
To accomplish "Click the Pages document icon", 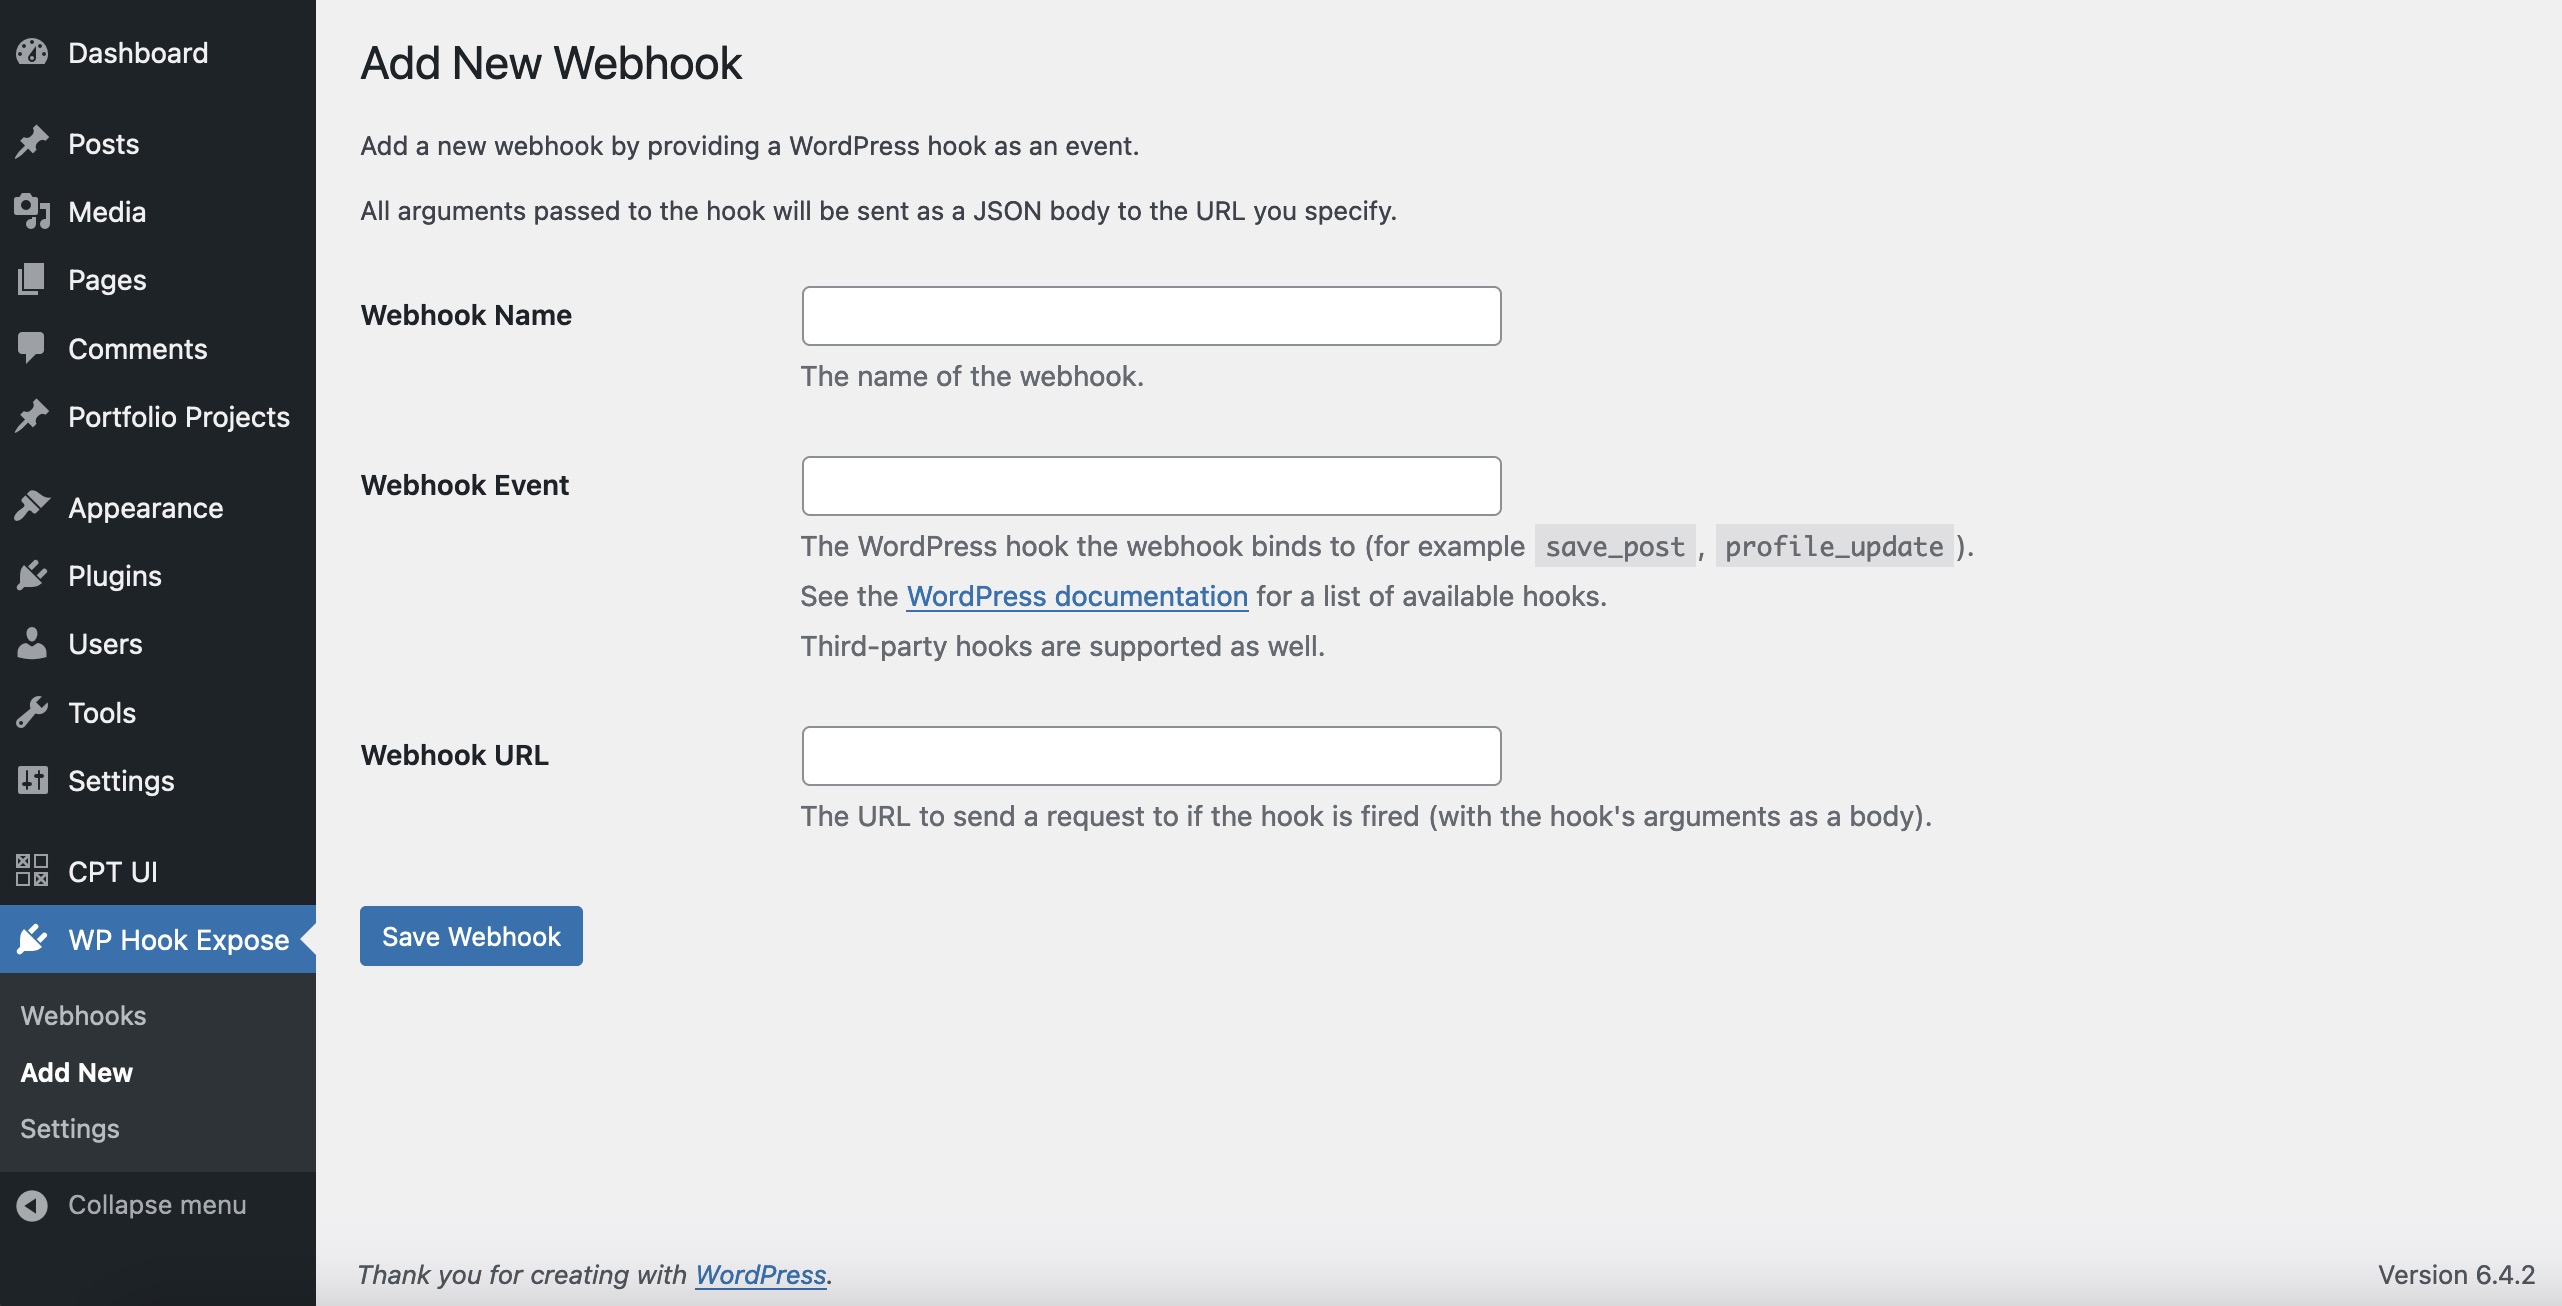I will pos(32,279).
